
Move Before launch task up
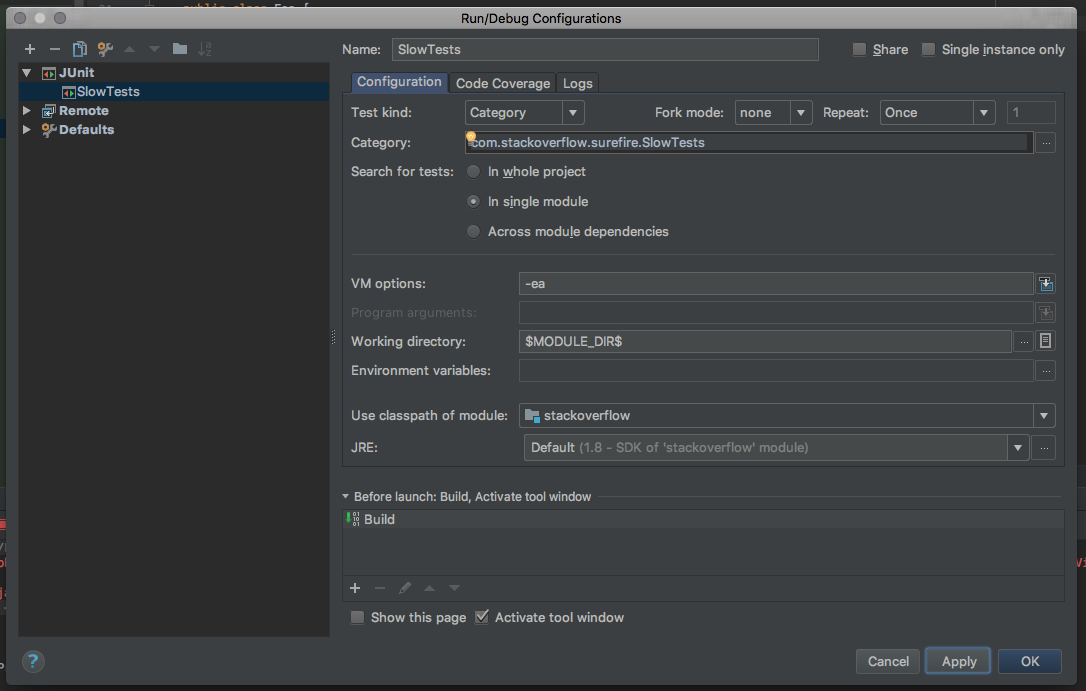point(429,588)
